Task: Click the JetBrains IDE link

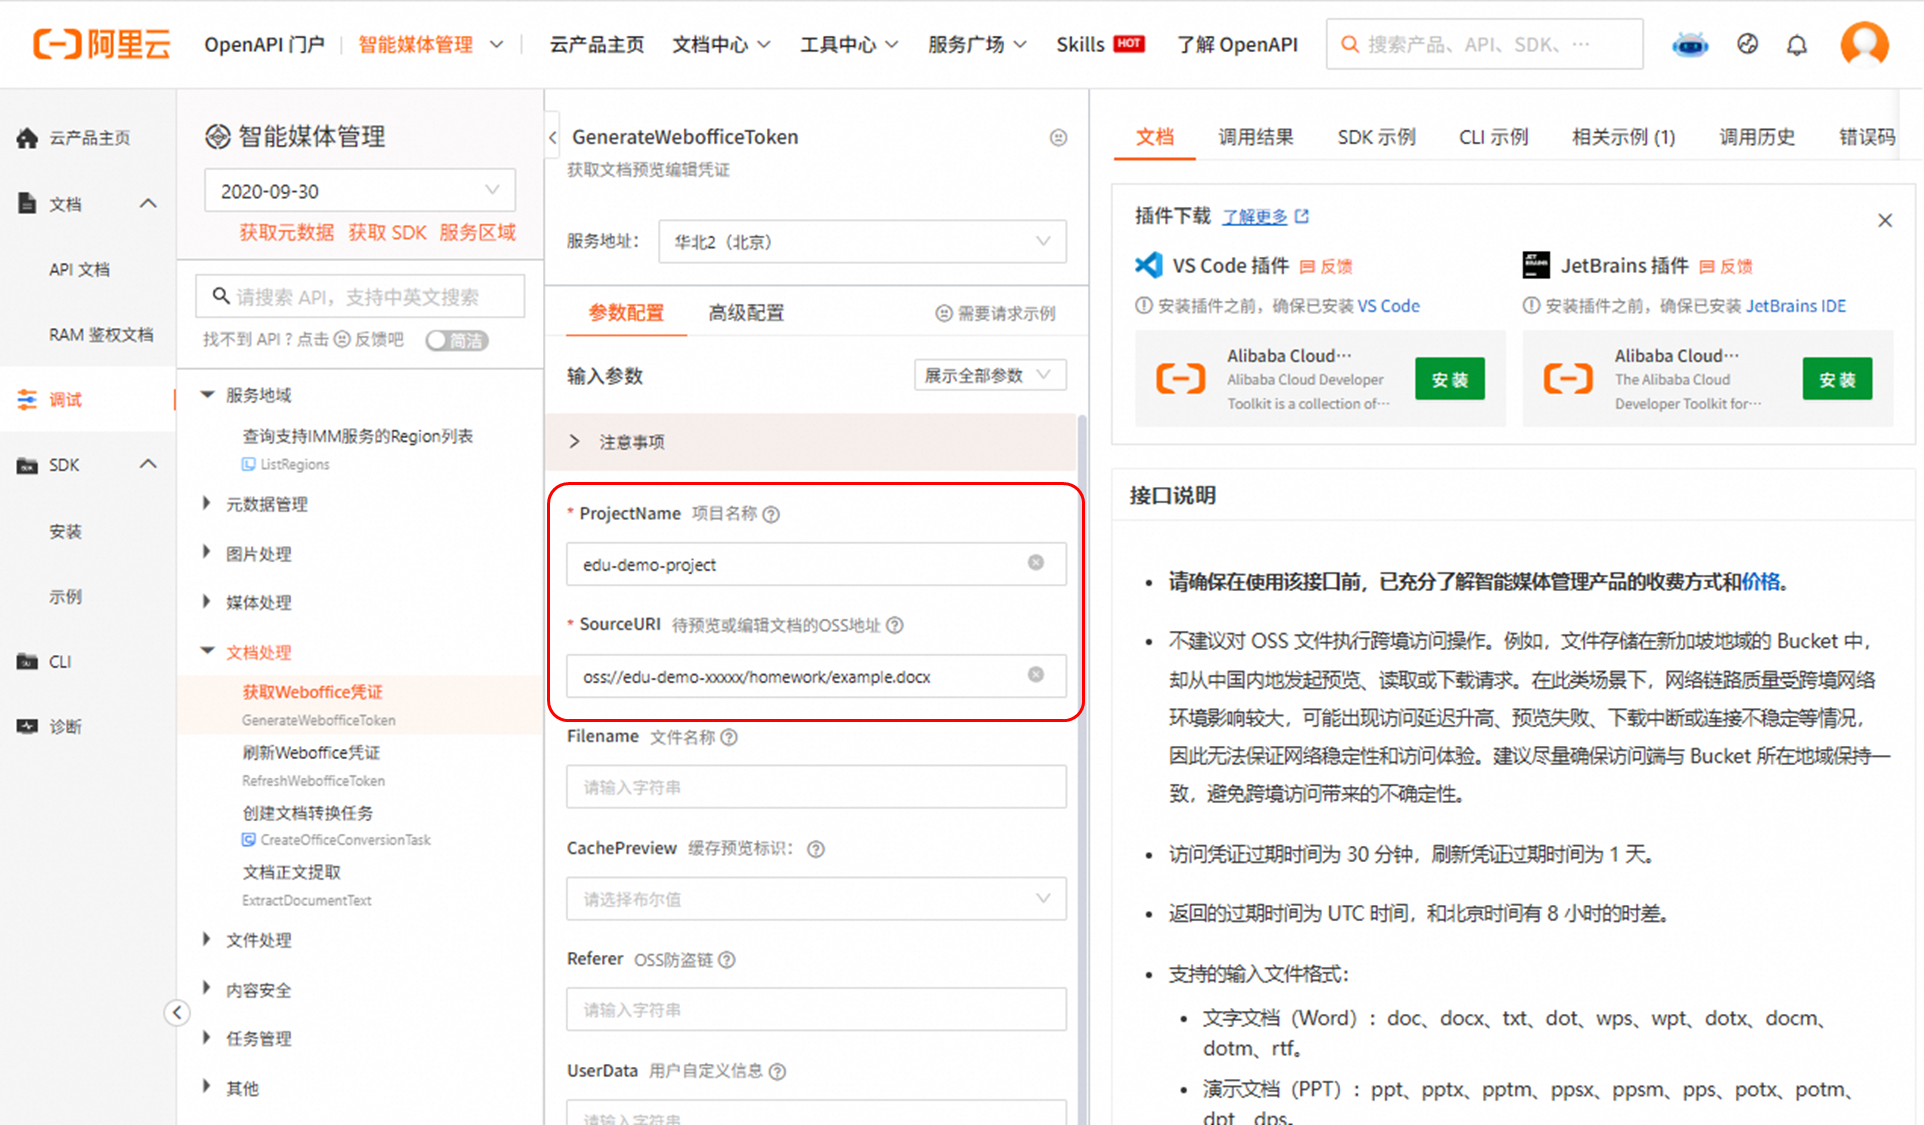Action: click(x=1796, y=306)
